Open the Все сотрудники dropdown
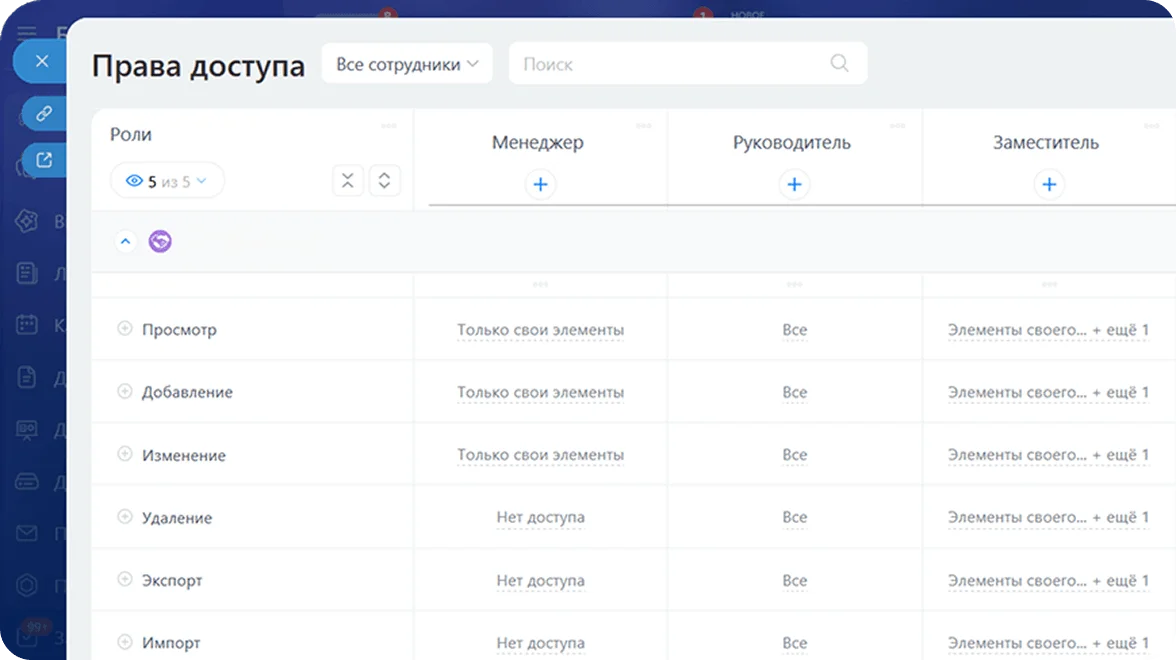1176x660 pixels. (407, 64)
